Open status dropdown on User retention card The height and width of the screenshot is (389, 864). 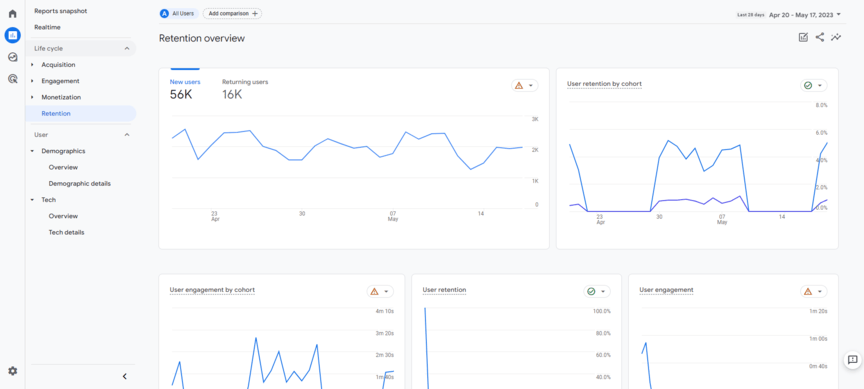tap(597, 291)
